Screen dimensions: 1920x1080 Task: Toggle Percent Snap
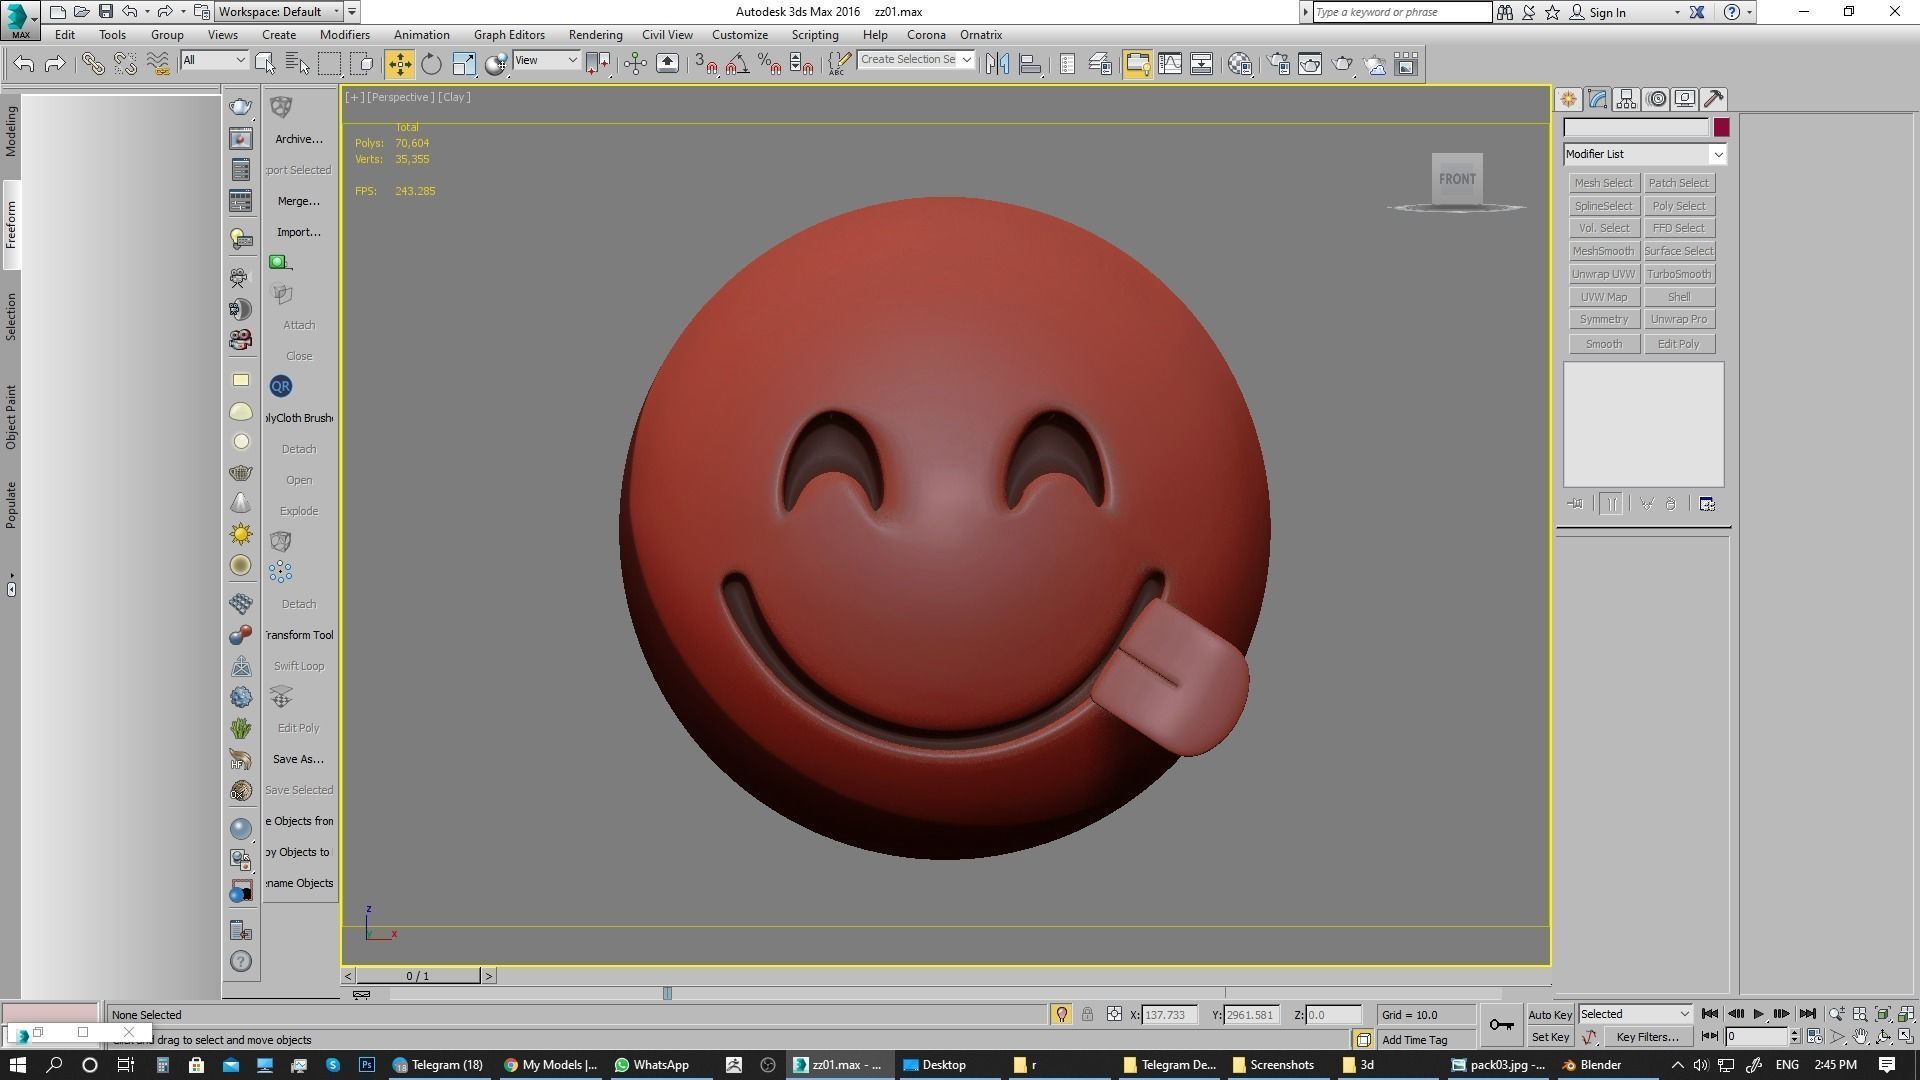click(x=770, y=64)
